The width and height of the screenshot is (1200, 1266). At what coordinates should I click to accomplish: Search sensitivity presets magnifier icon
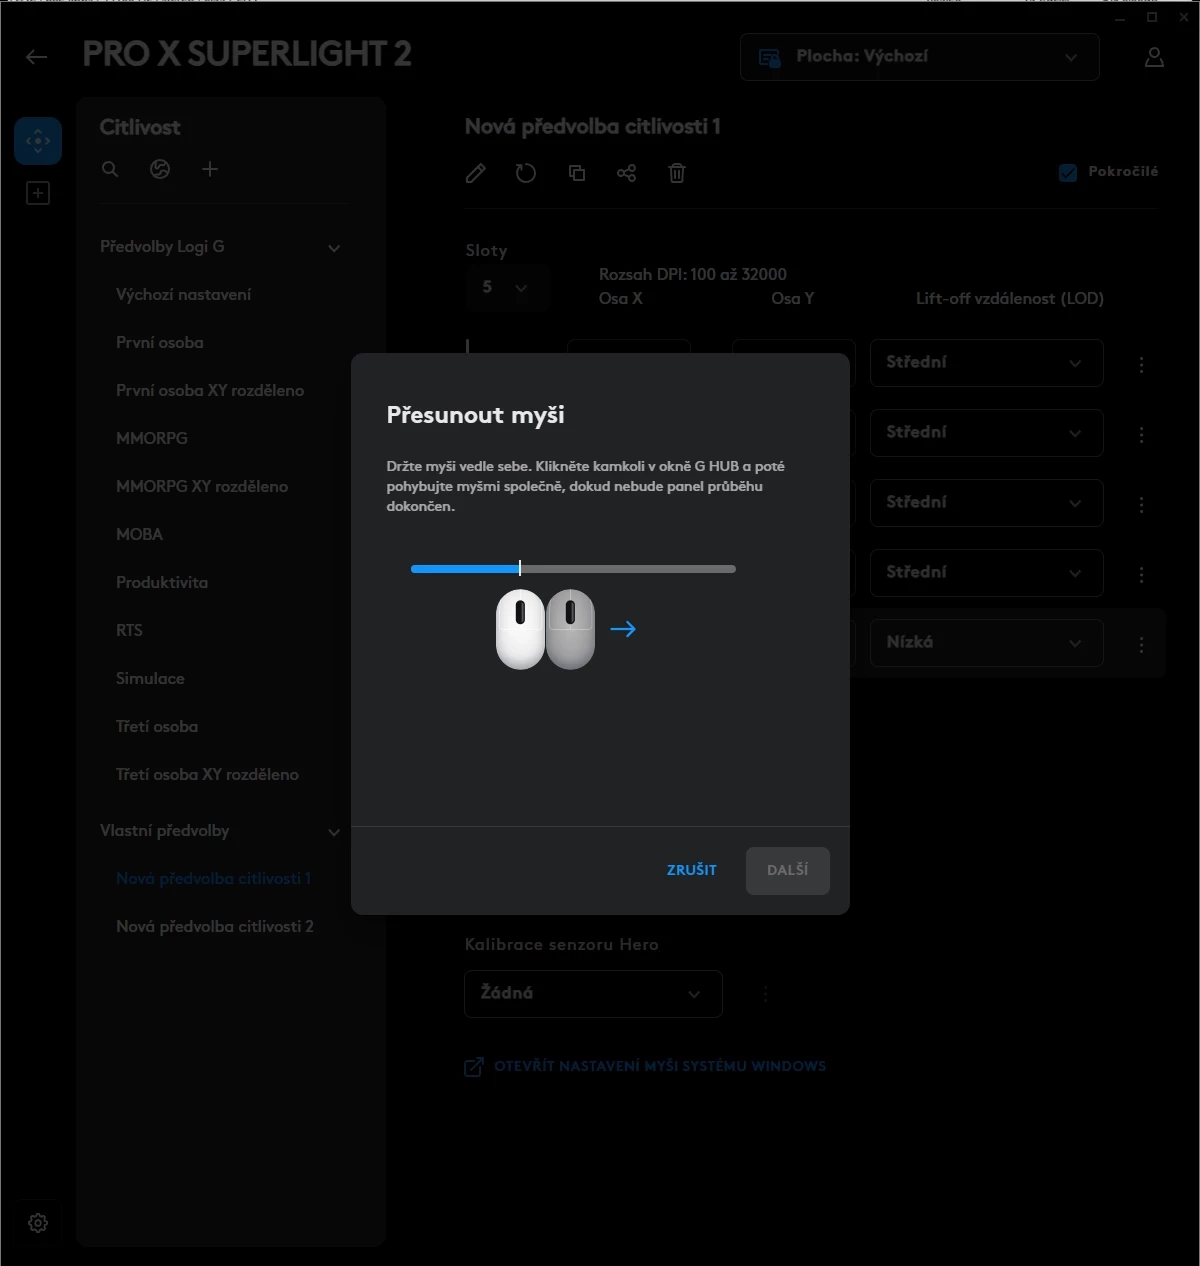pyautogui.click(x=110, y=169)
